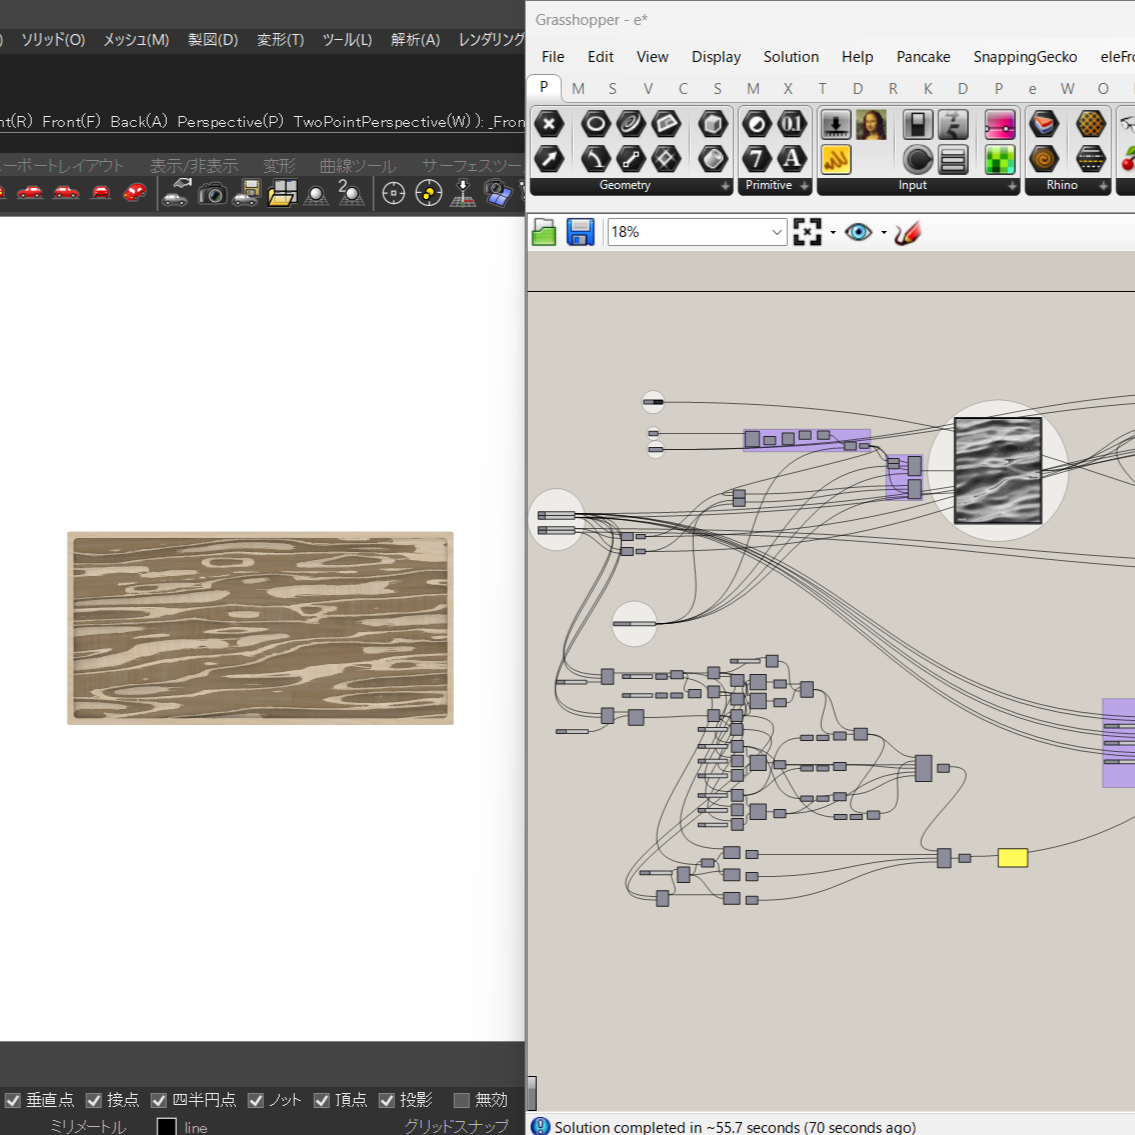Select the Boolean parameter in the Primitive panel

point(756,125)
